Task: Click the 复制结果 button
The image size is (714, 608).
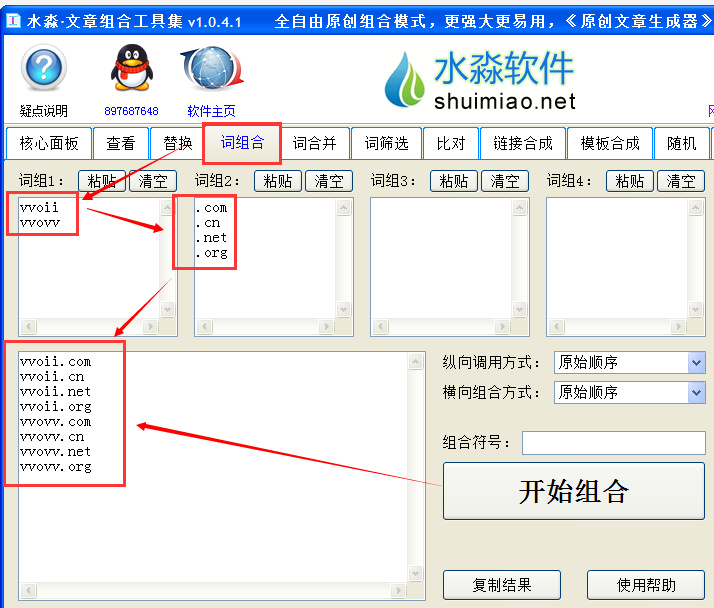Action: (x=501, y=585)
